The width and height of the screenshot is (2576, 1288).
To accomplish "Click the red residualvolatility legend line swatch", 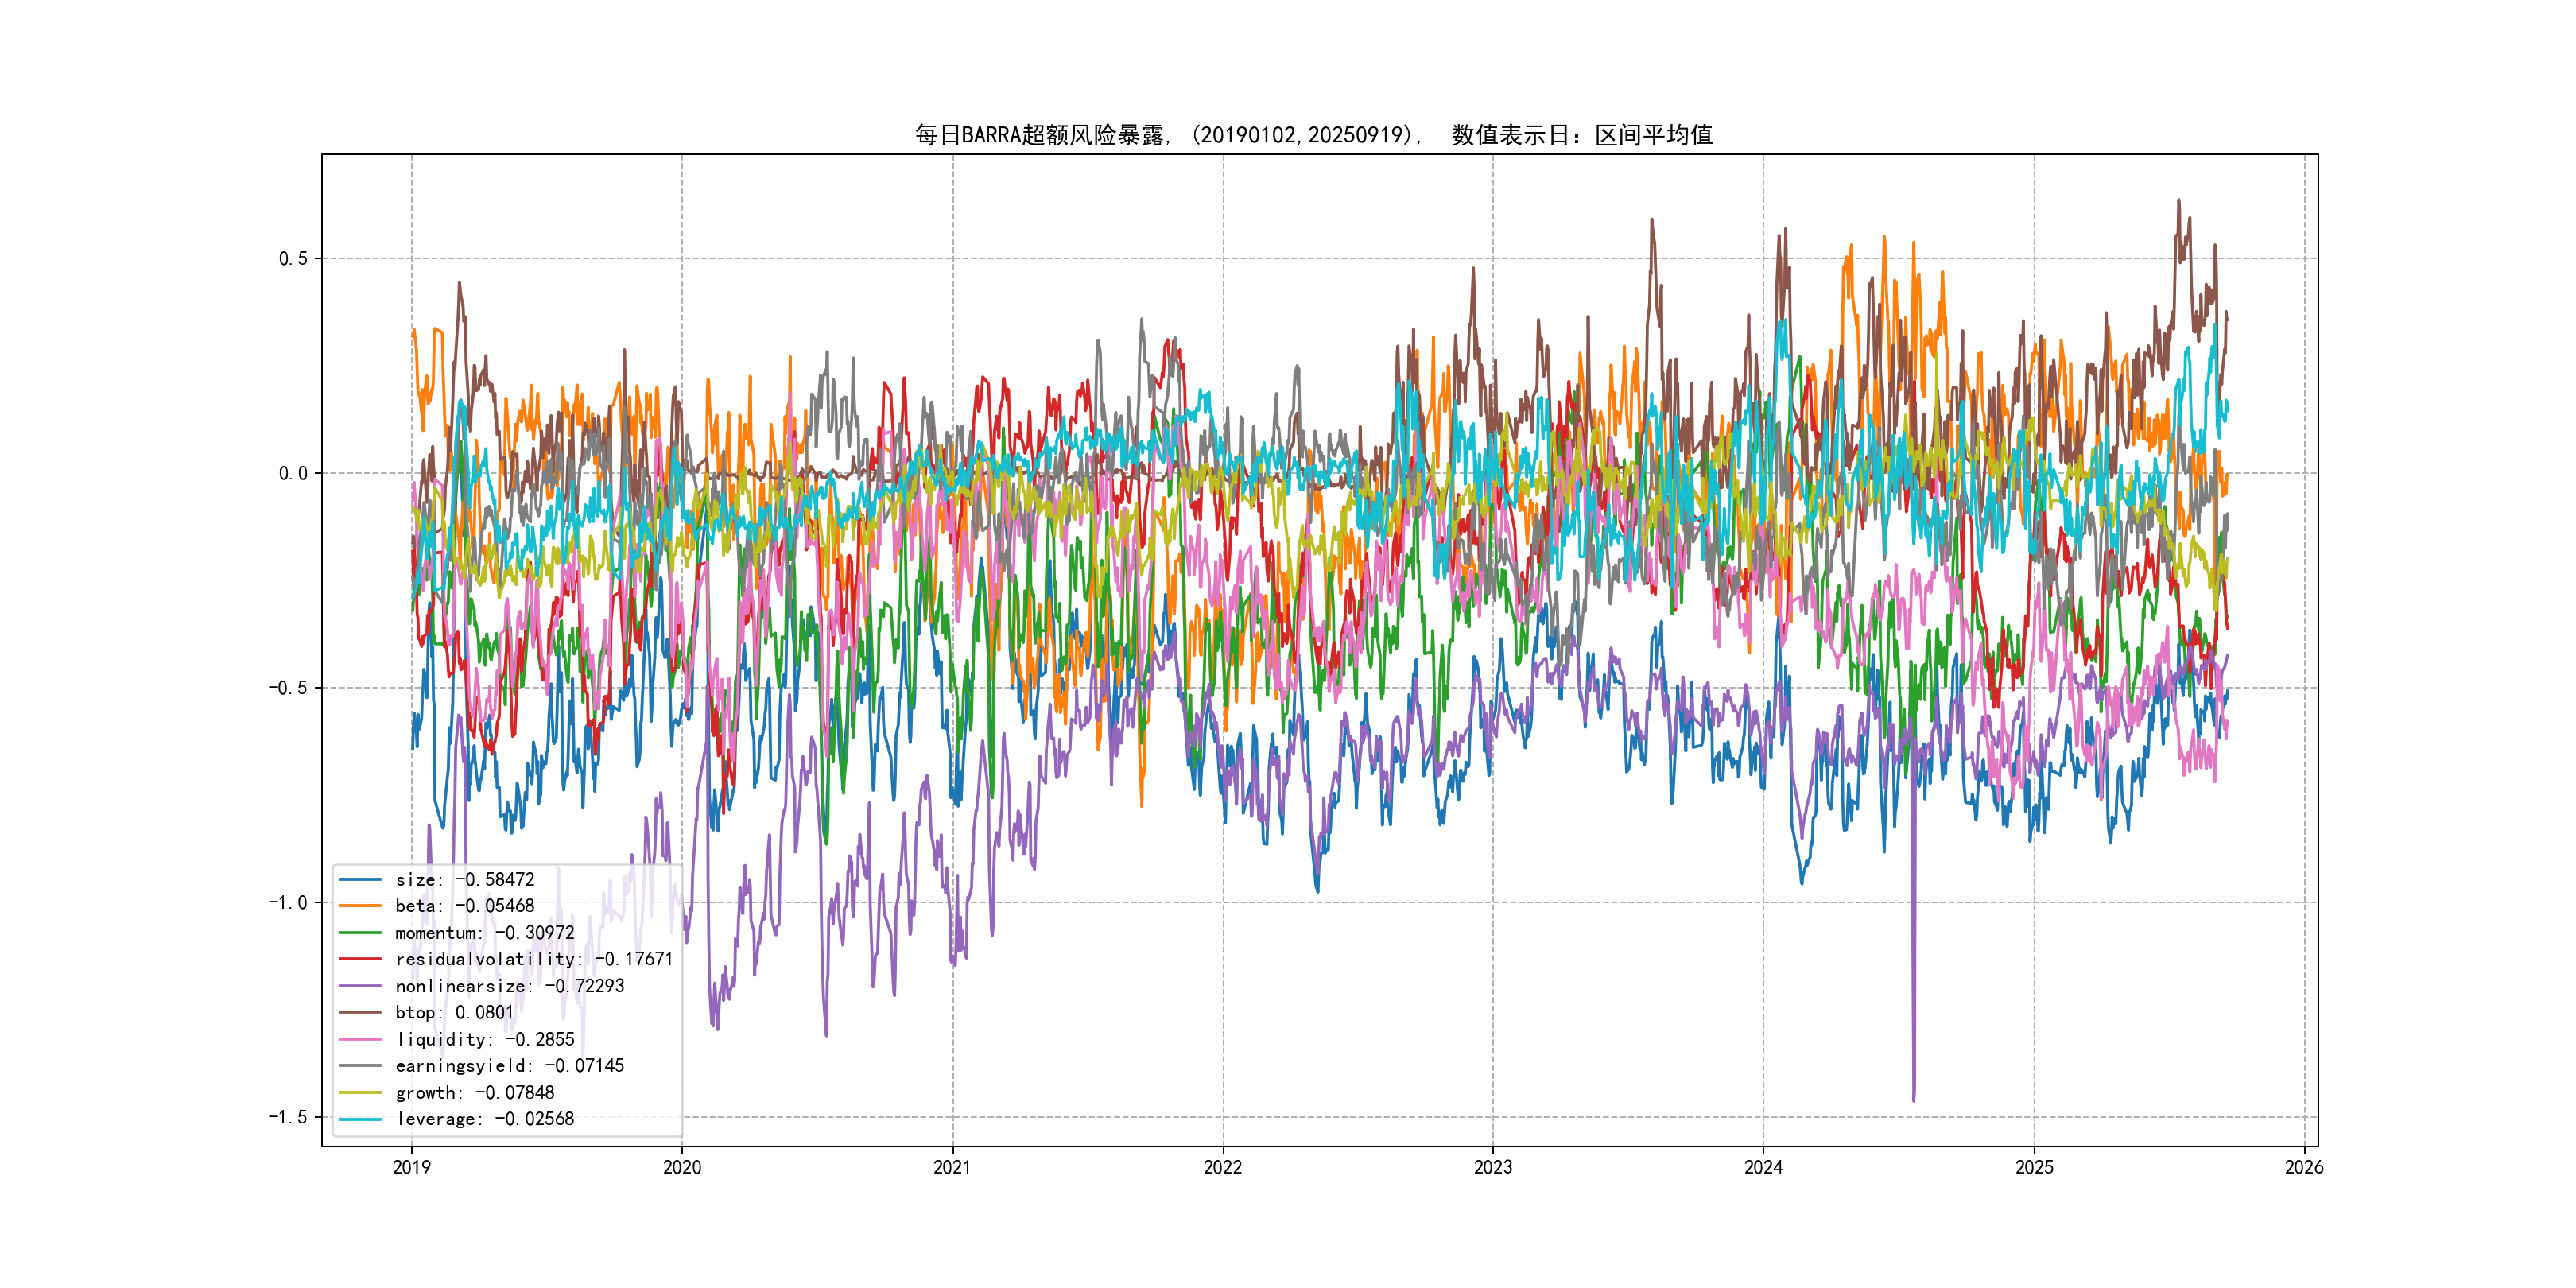I will coord(360,959).
